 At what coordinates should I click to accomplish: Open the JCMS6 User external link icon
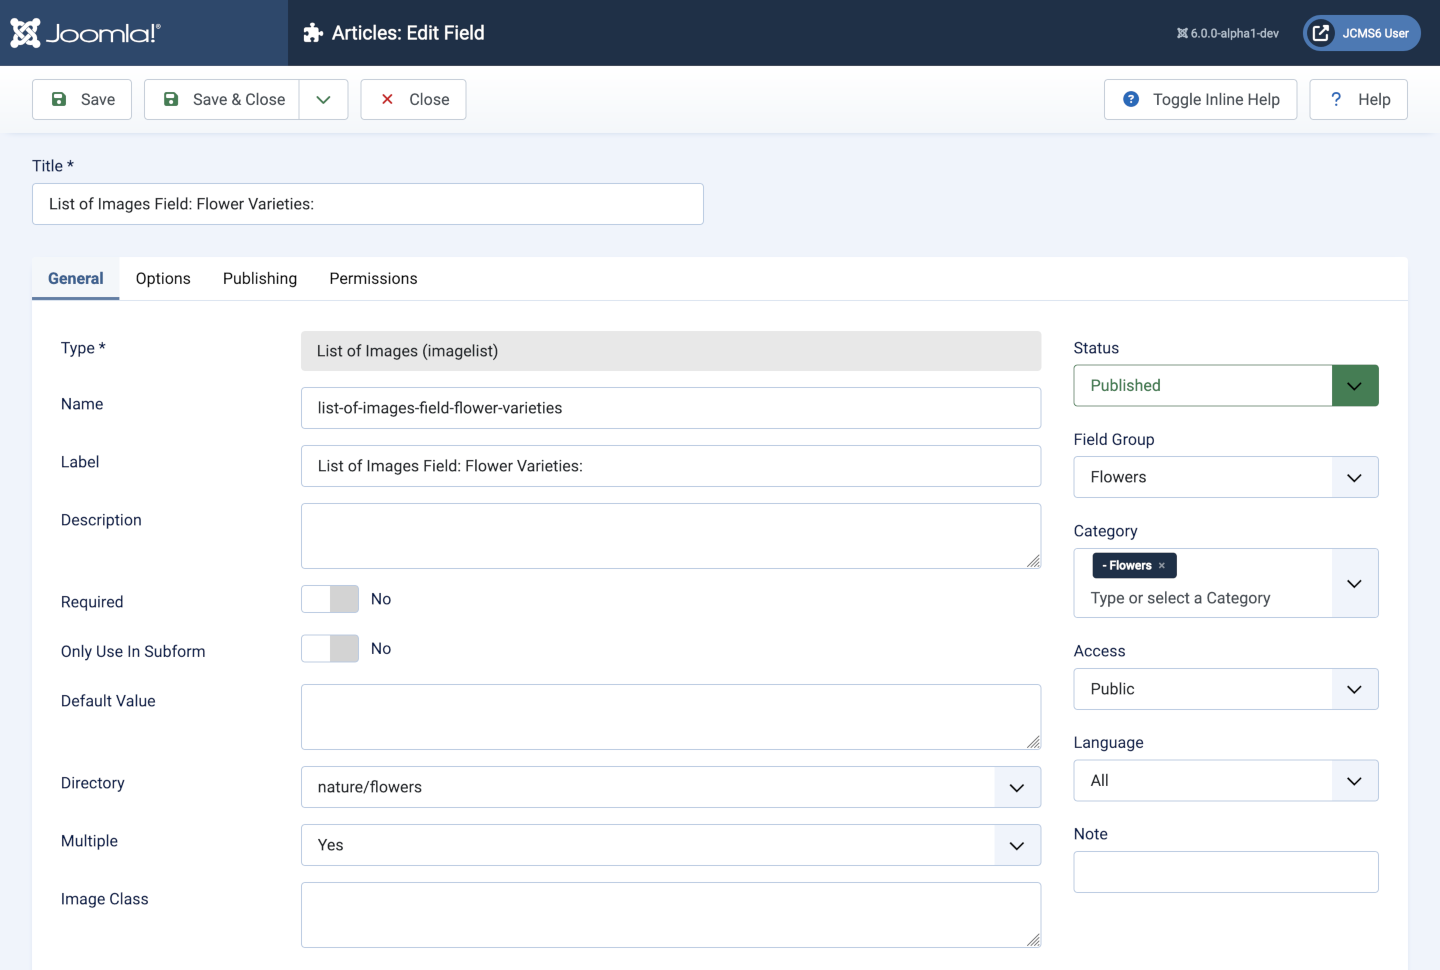coord(1321,33)
